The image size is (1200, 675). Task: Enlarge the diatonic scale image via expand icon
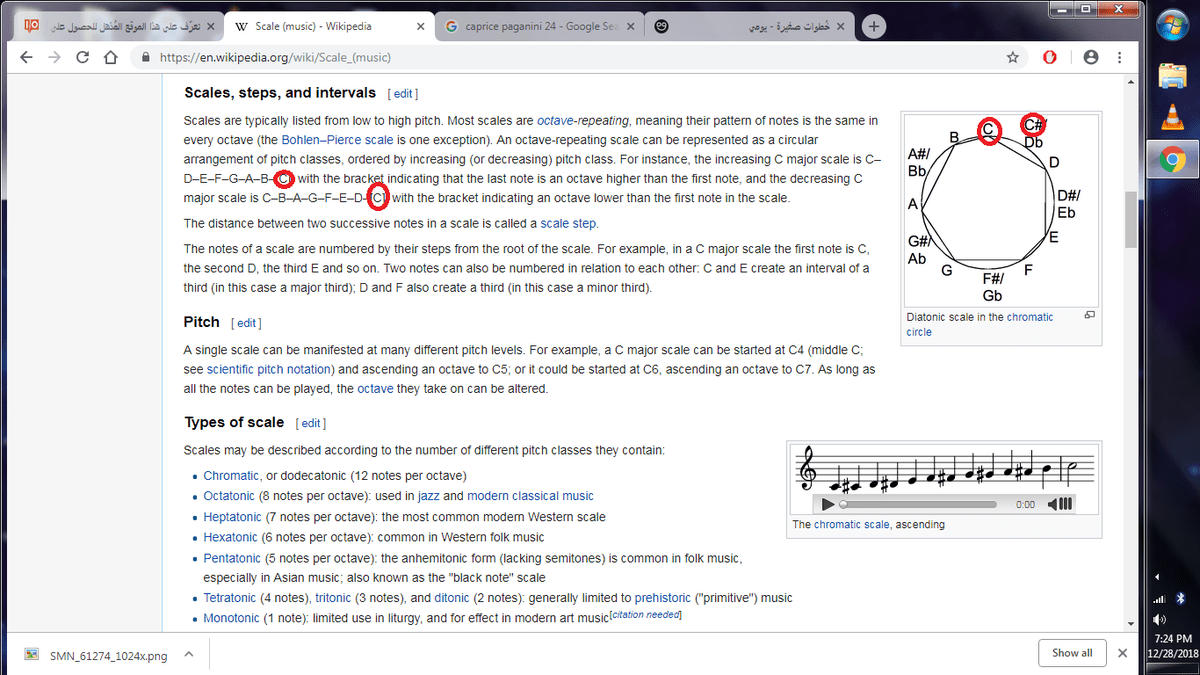click(x=1089, y=316)
